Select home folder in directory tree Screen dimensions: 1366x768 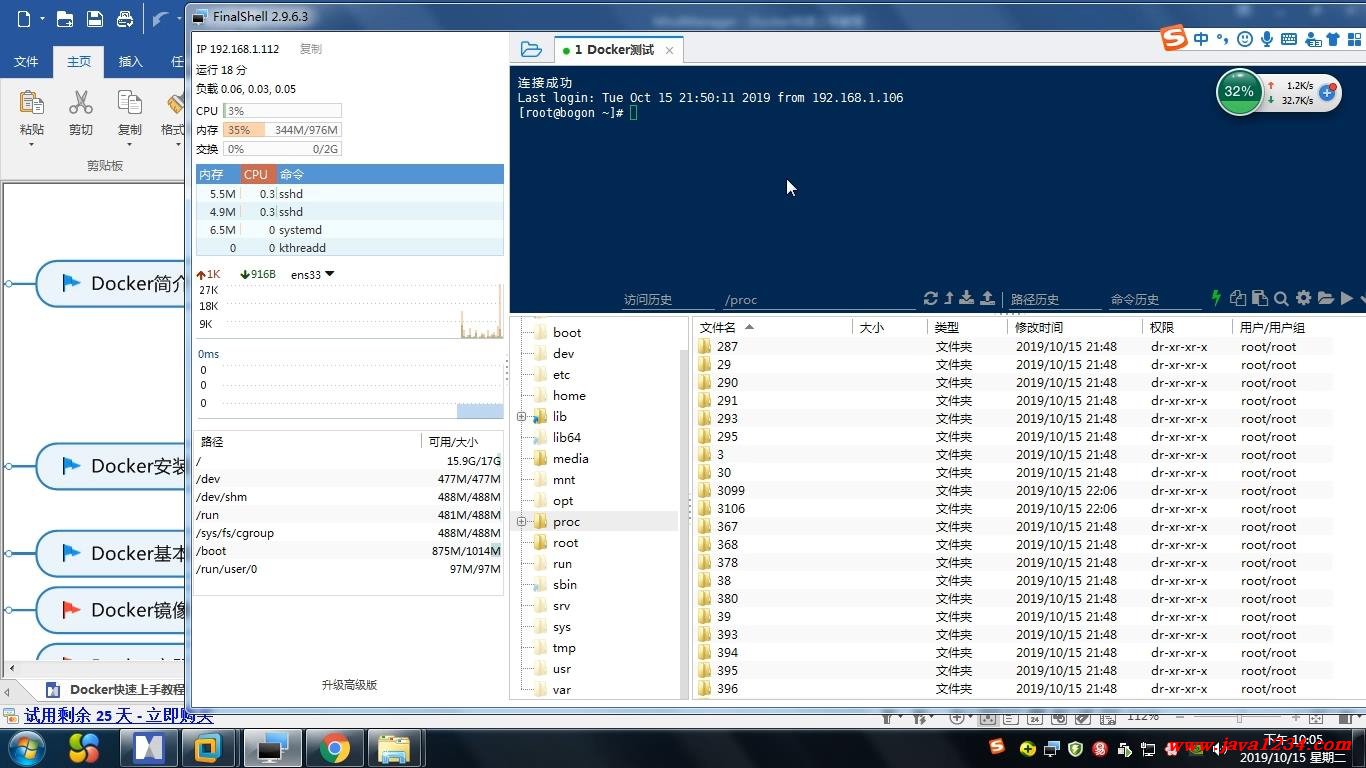click(x=569, y=396)
